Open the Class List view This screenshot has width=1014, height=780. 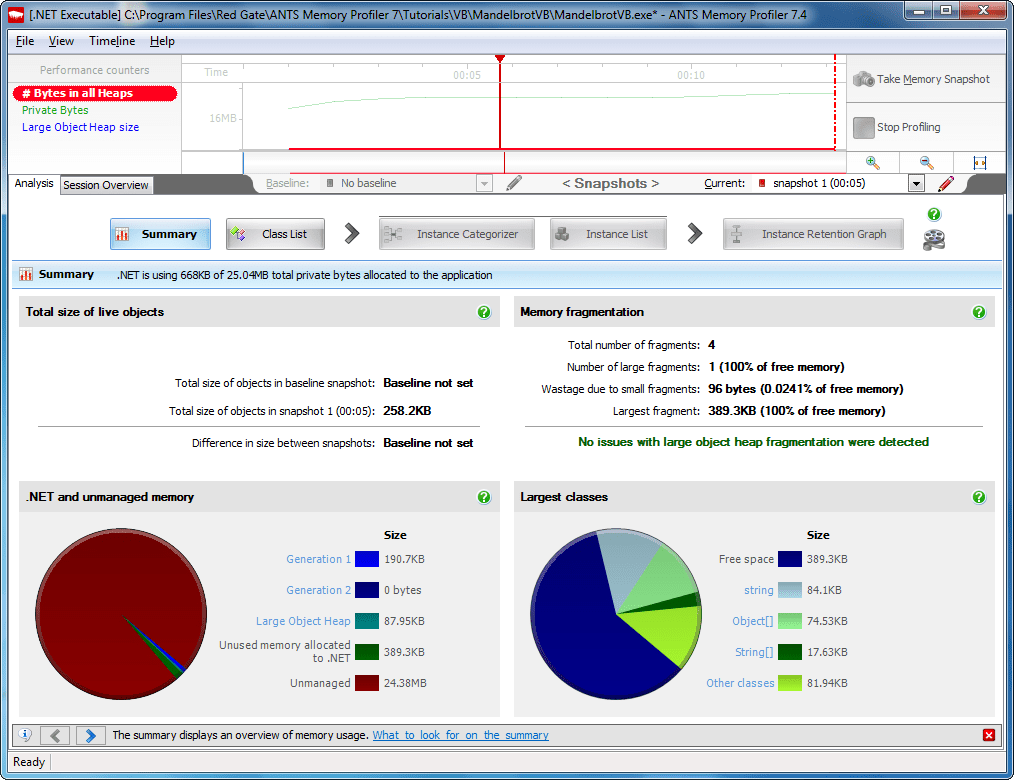point(276,234)
